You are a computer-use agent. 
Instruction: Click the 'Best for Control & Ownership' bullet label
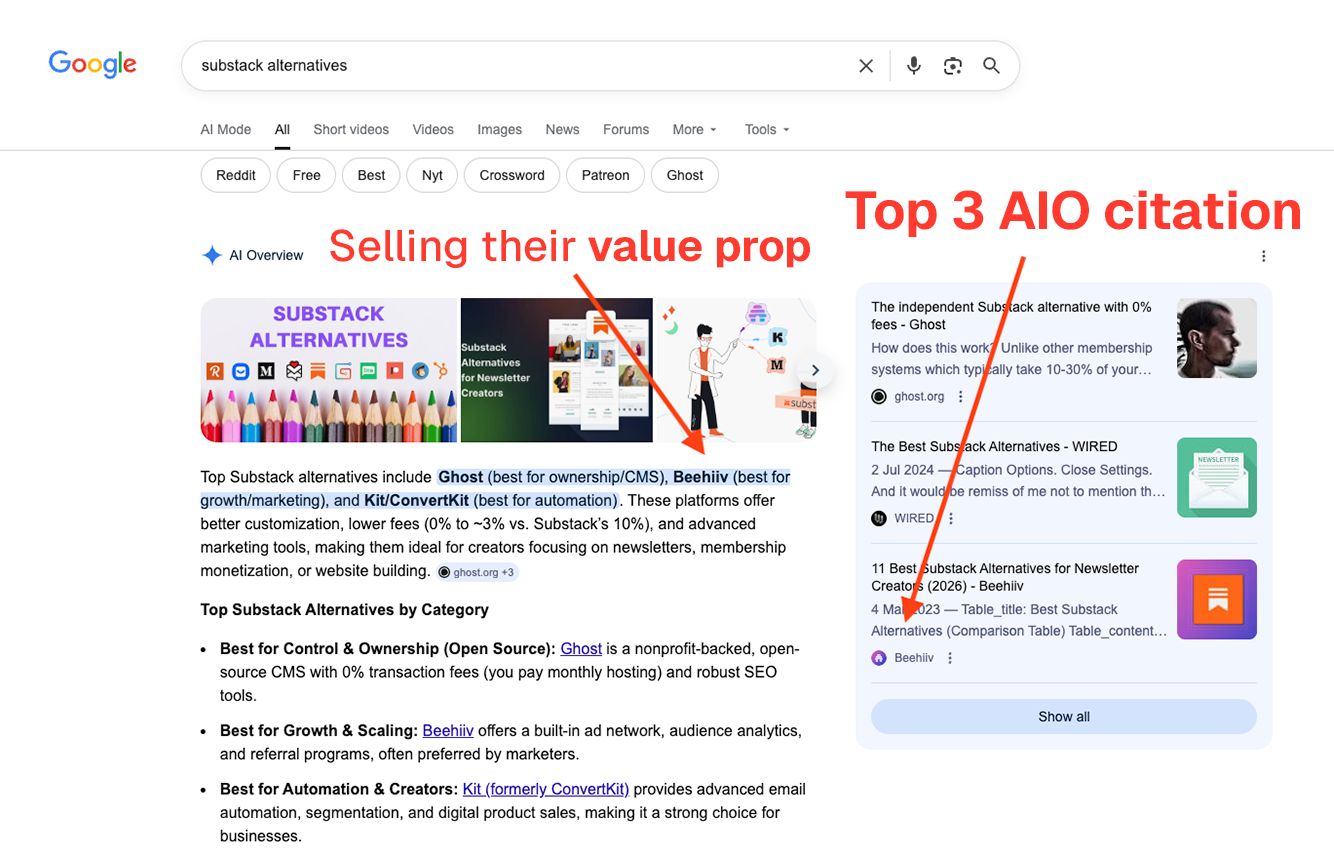[388, 649]
